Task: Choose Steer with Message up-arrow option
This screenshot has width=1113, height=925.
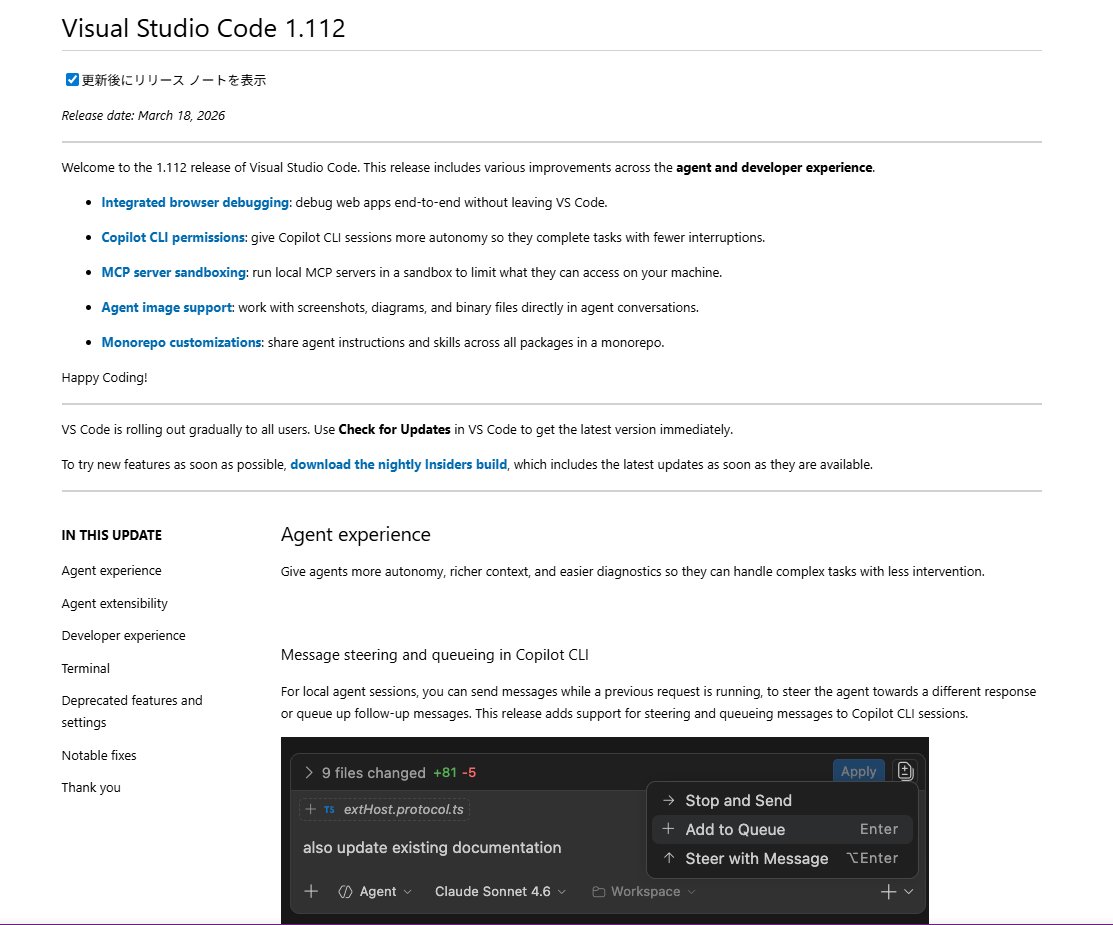Action: click(756, 858)
